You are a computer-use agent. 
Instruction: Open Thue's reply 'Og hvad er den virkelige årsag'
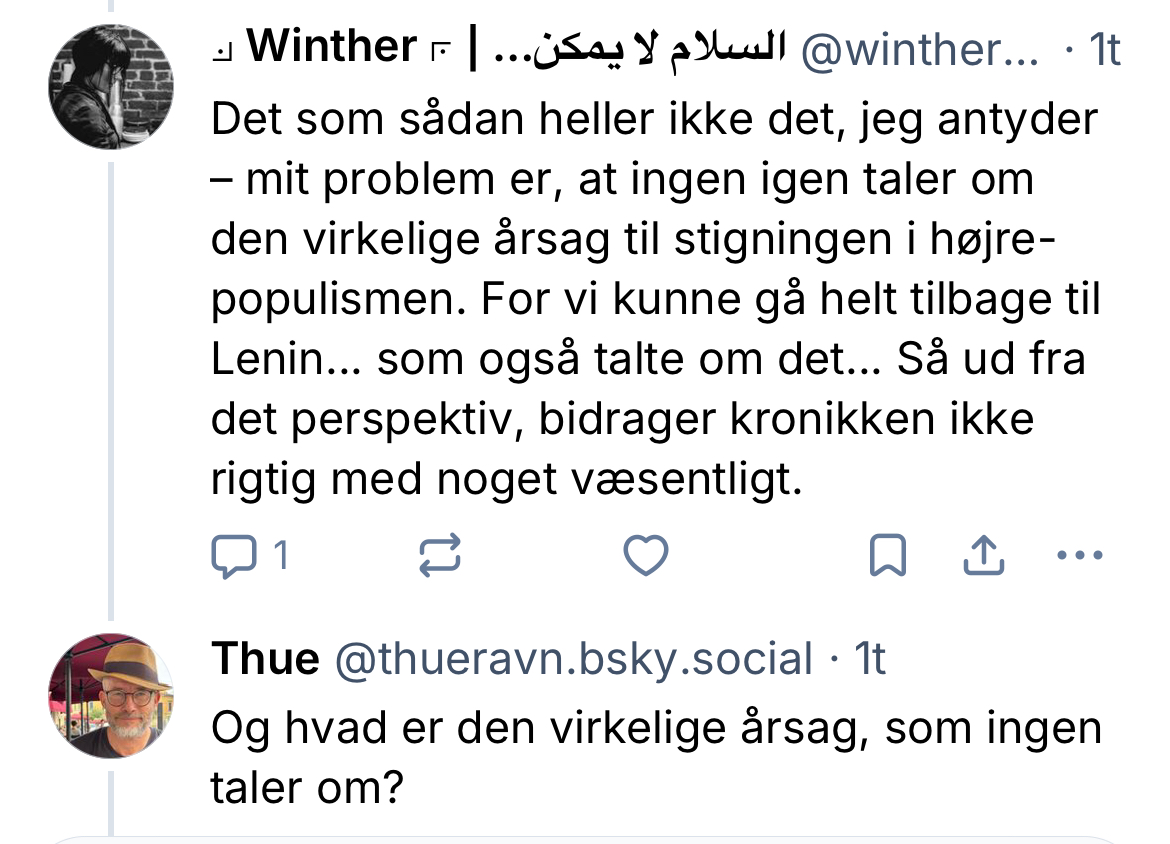(655, 758)
